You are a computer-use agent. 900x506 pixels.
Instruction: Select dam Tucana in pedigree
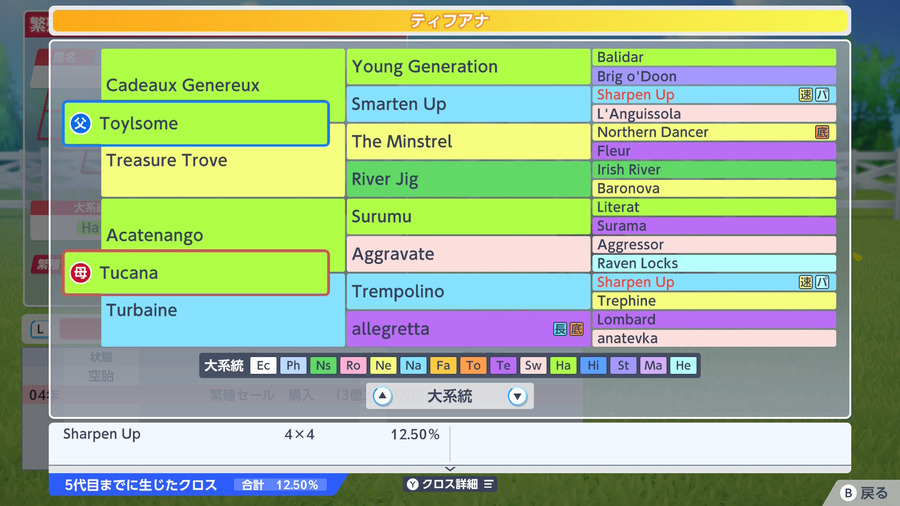pyautogui.click(x=196, y=273)
